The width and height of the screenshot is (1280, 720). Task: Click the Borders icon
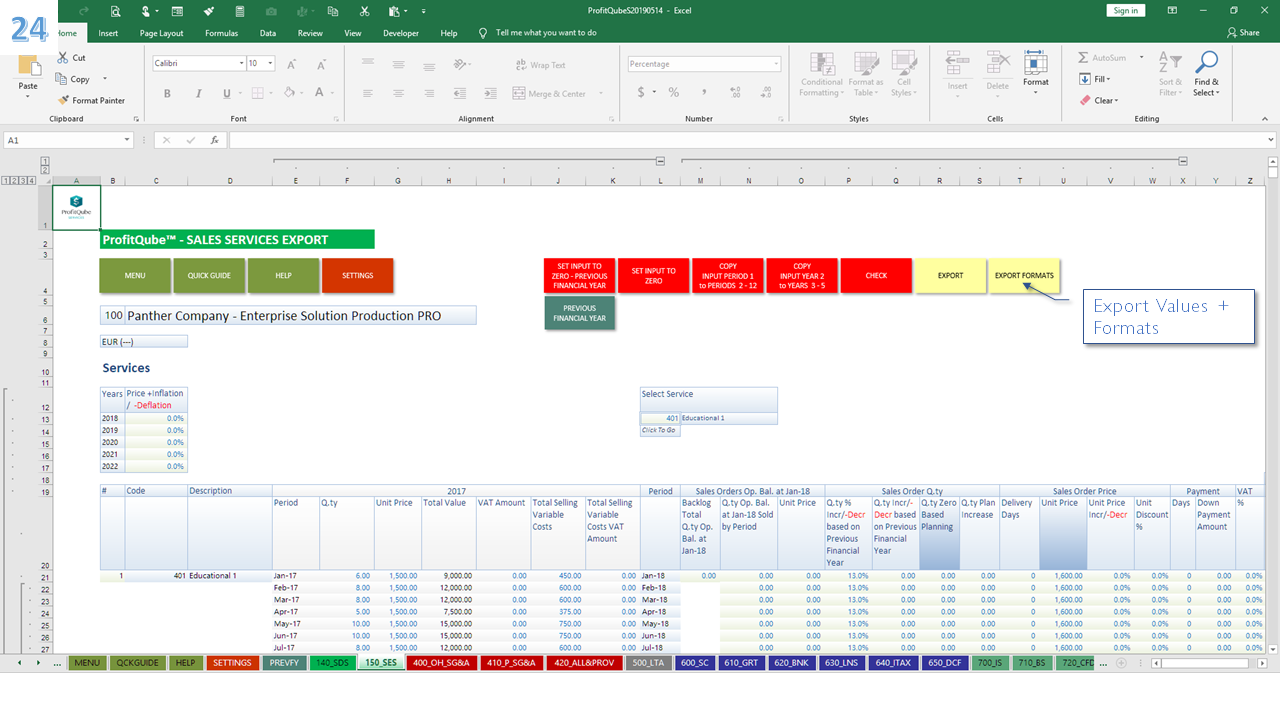click(x=257, y=93)
